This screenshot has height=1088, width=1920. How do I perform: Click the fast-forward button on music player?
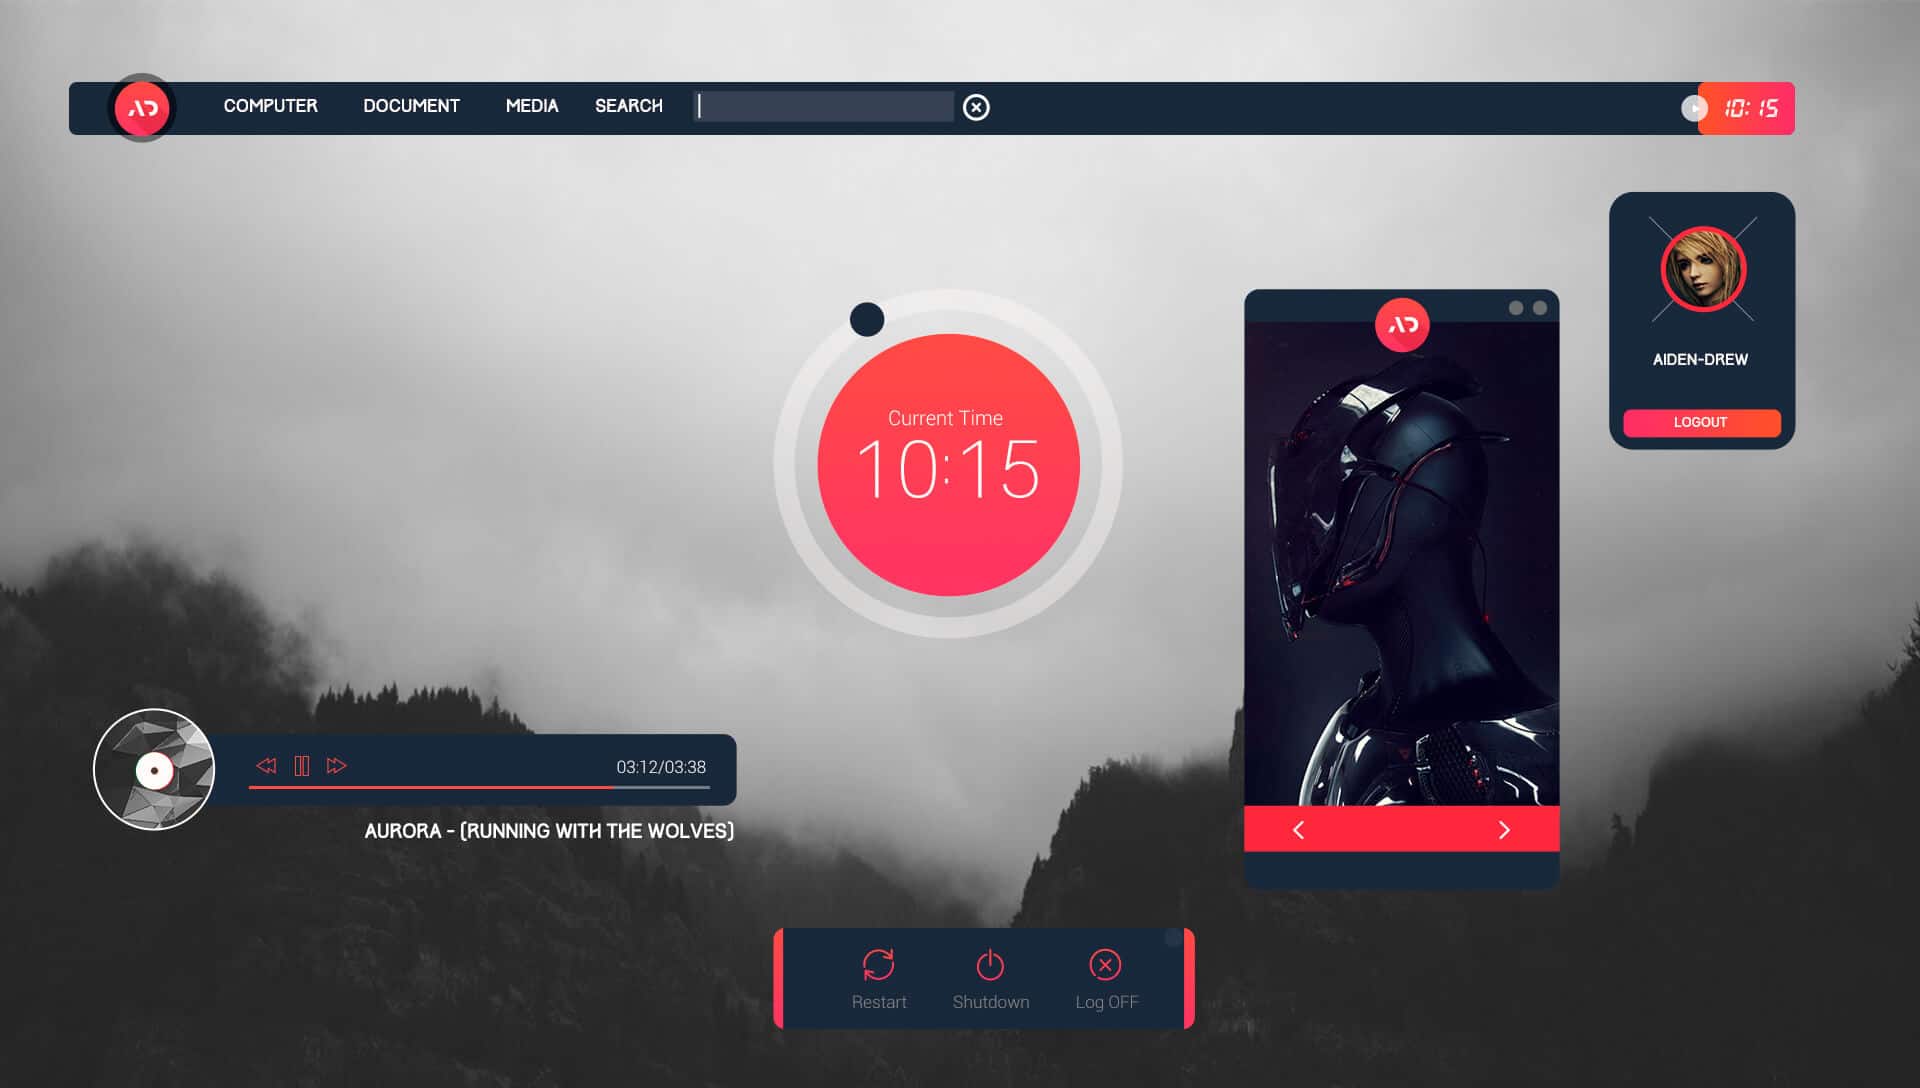pyautogui.click(x=336, y=766)
